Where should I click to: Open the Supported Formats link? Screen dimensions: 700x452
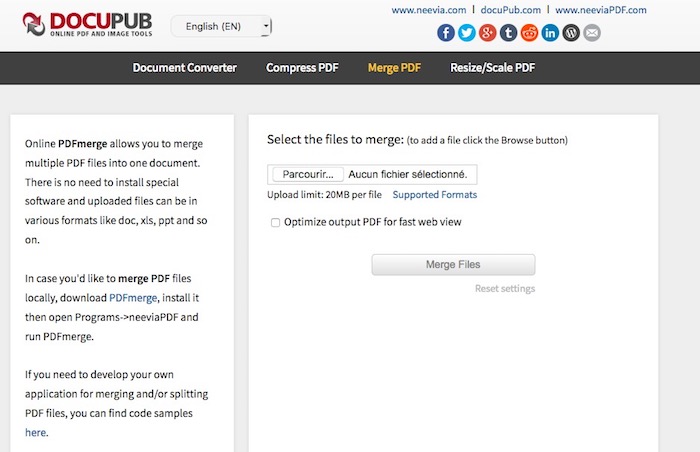point(434,195)
